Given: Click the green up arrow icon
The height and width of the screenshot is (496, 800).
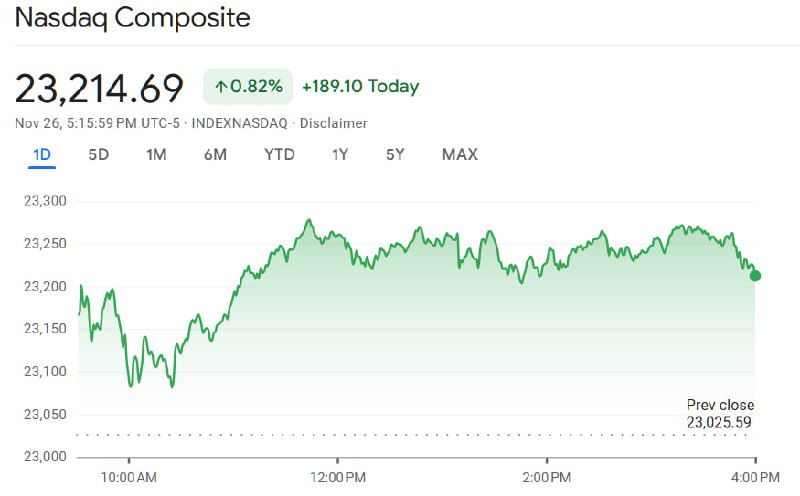Looking at the screenshot, I should pos(221,87).
